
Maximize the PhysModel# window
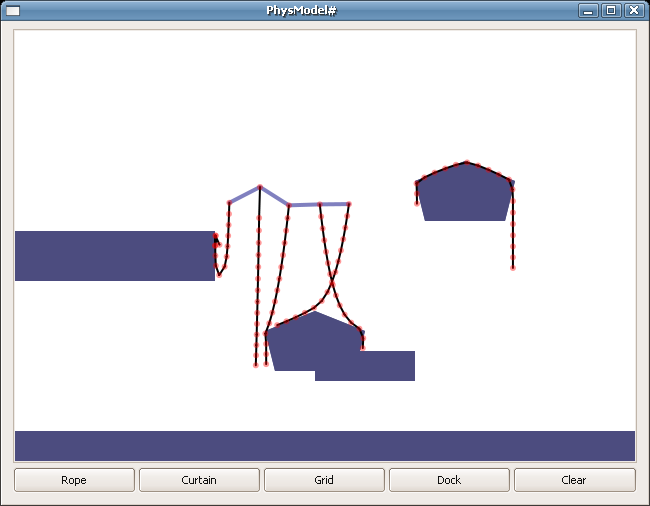pyautogui.click(x=611, y=10)
